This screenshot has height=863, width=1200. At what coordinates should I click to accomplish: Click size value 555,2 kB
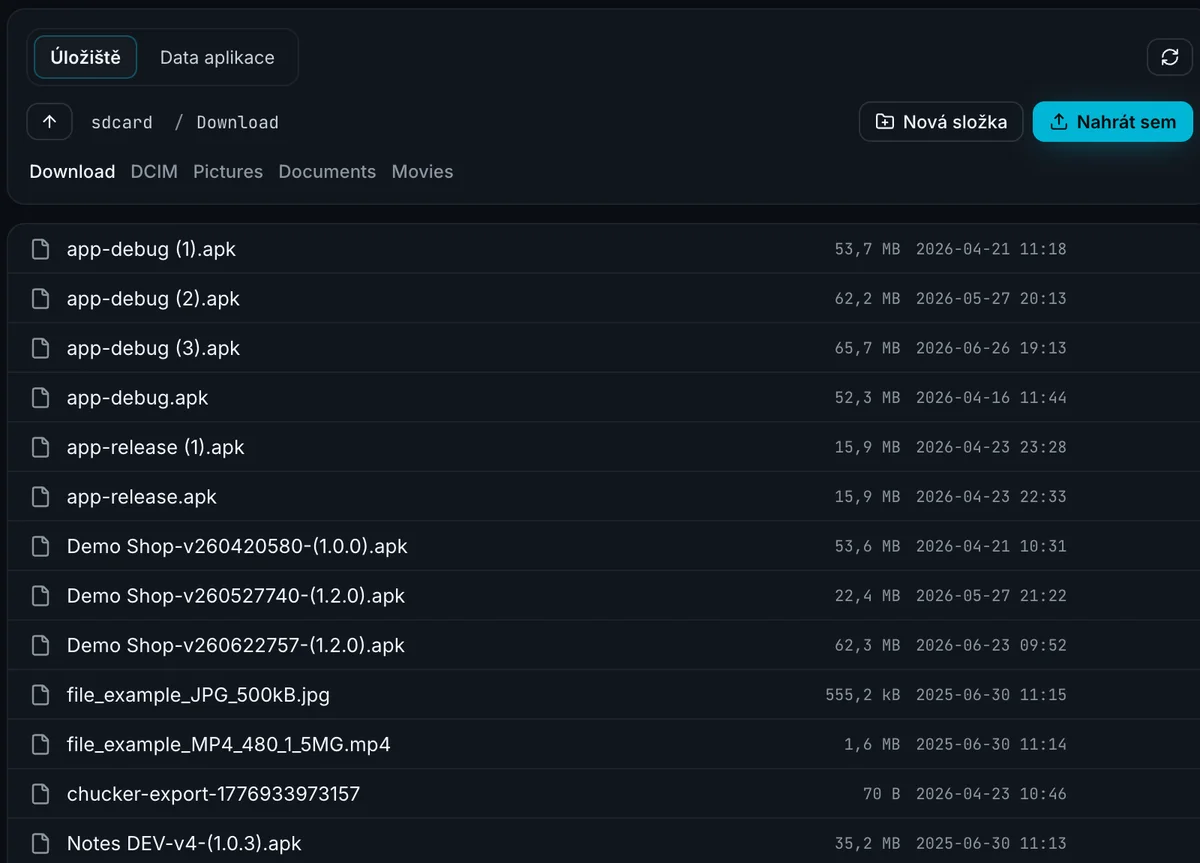[863, 695]
